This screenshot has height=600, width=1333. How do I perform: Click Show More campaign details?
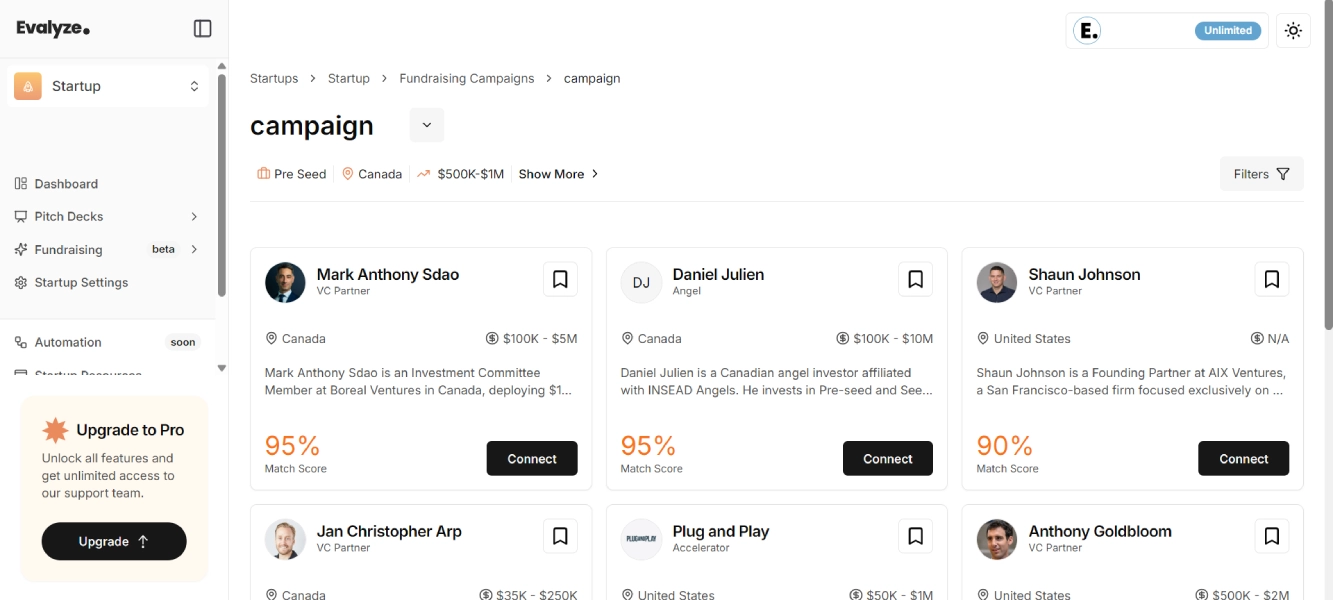(558, 174)
